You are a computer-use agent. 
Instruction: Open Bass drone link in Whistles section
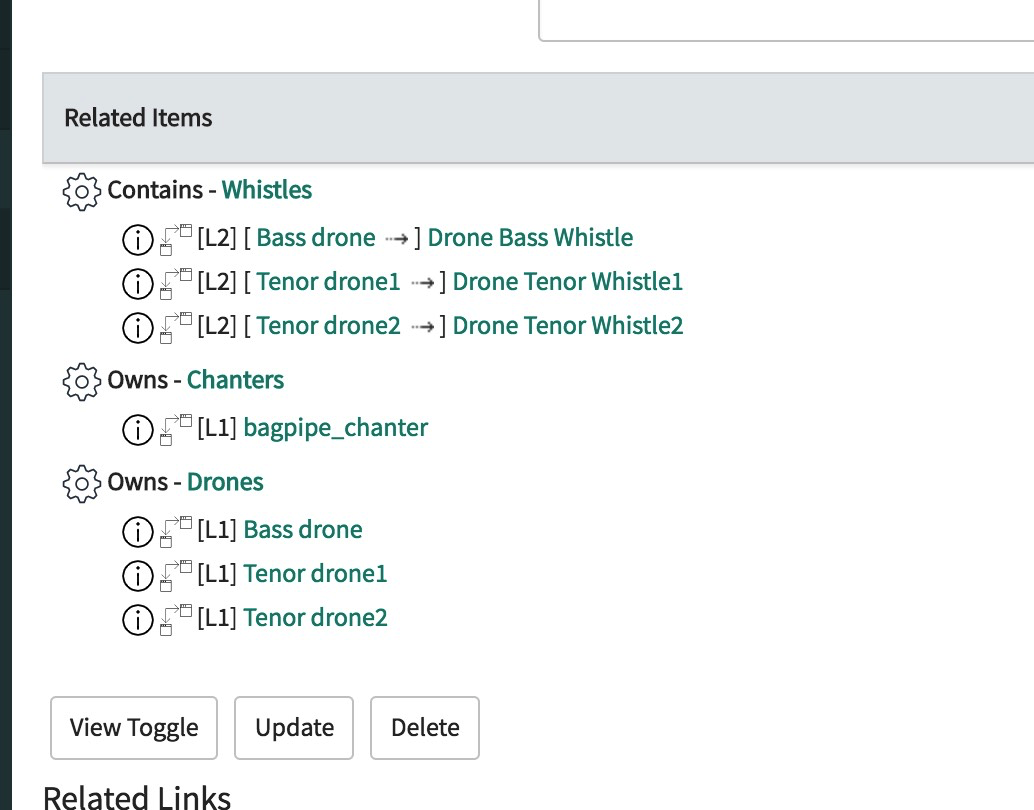316,237
